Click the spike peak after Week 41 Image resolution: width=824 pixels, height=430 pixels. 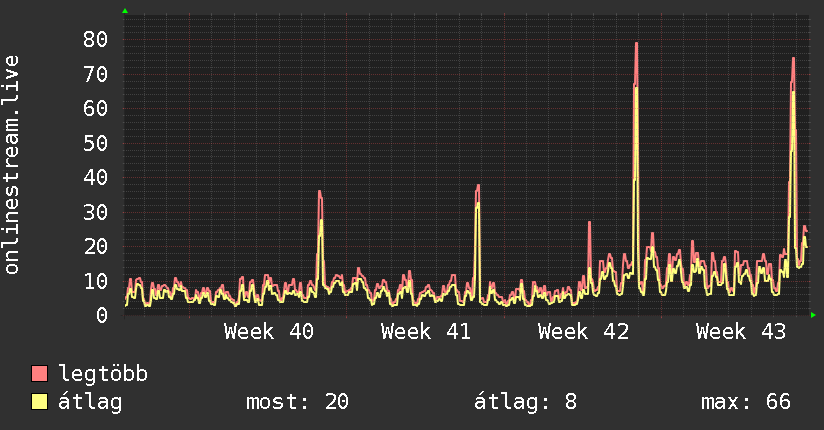coord(478,187)
